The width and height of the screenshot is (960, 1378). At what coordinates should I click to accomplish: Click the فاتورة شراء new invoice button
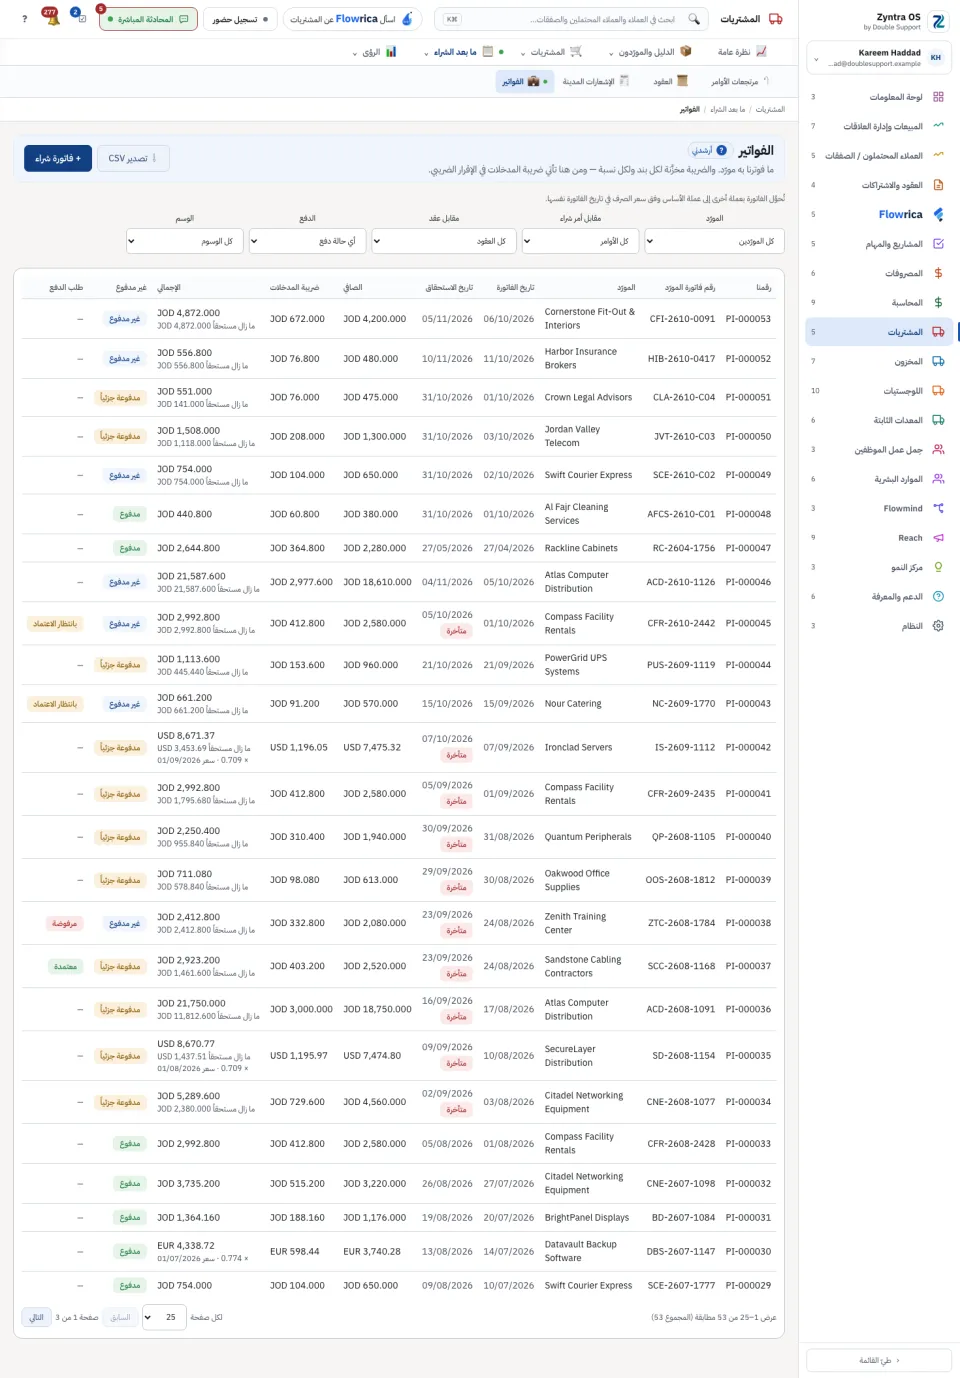pyautogui.click(x=58, y=158)
